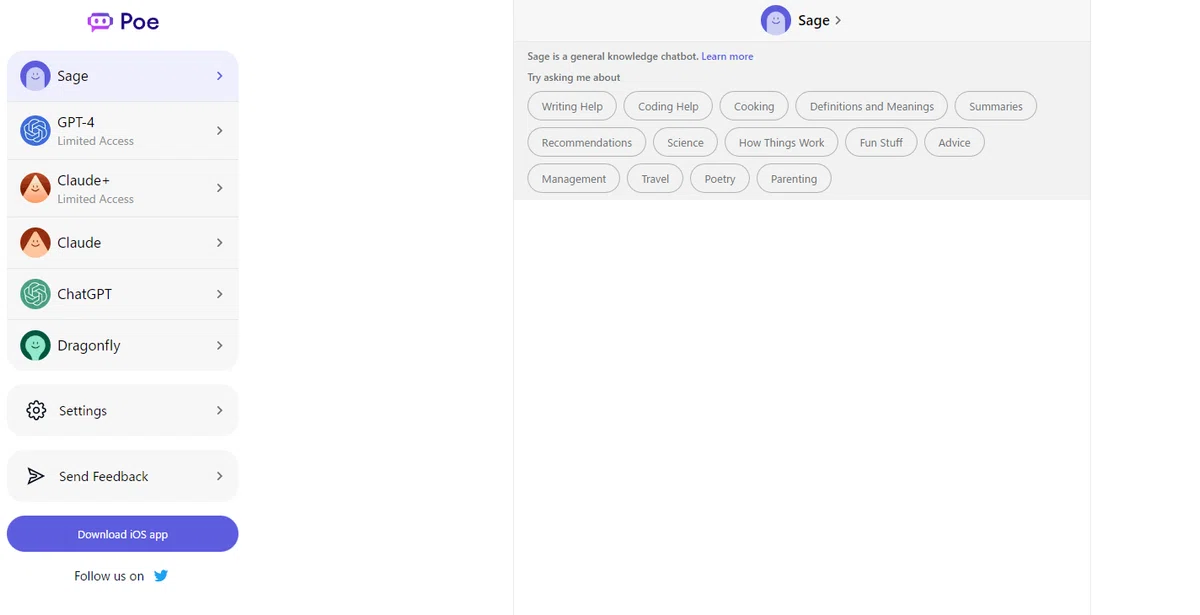Viewport: 1200px width, 615px height.
Task: Click the Cooking suggestion chip
Action: 754,106
